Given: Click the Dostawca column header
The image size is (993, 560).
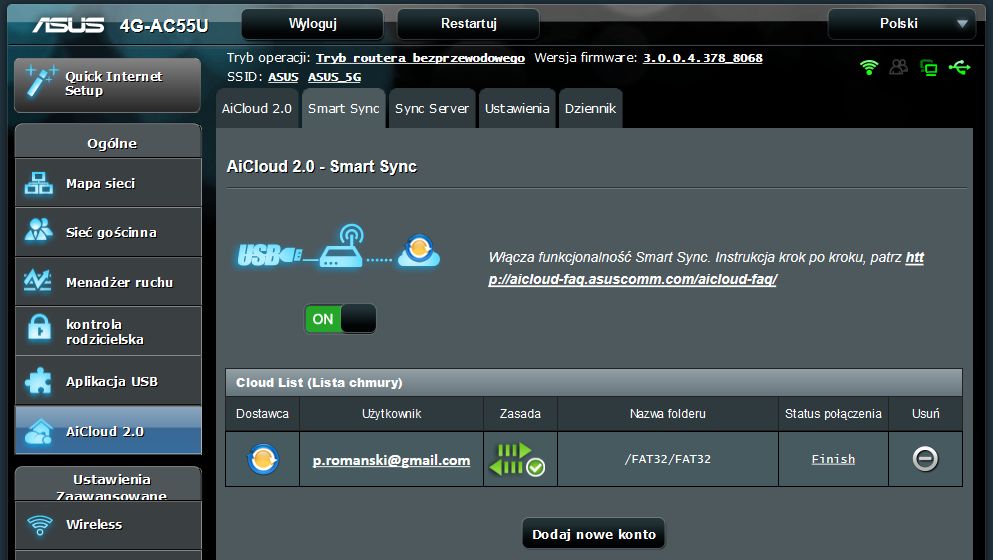Looking at the screenshot, I should tap(262, 414).
